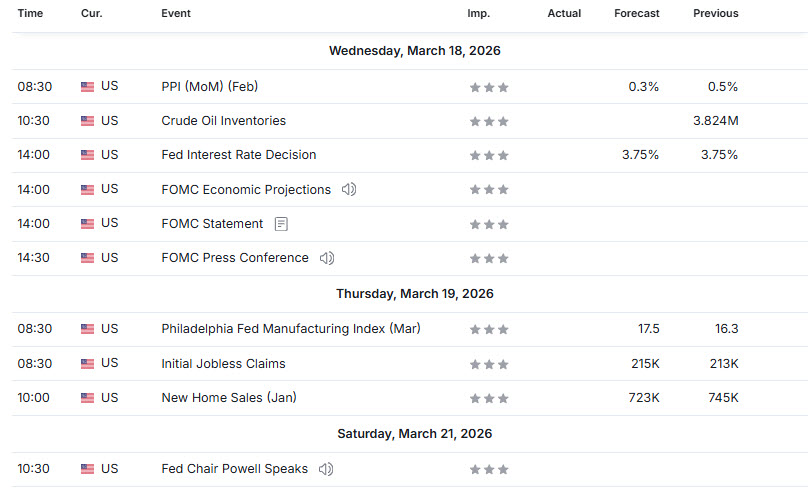Open the PPI (MoM) (Feb) event
This screenshot has height=491, width=808.
pos(209,86)
